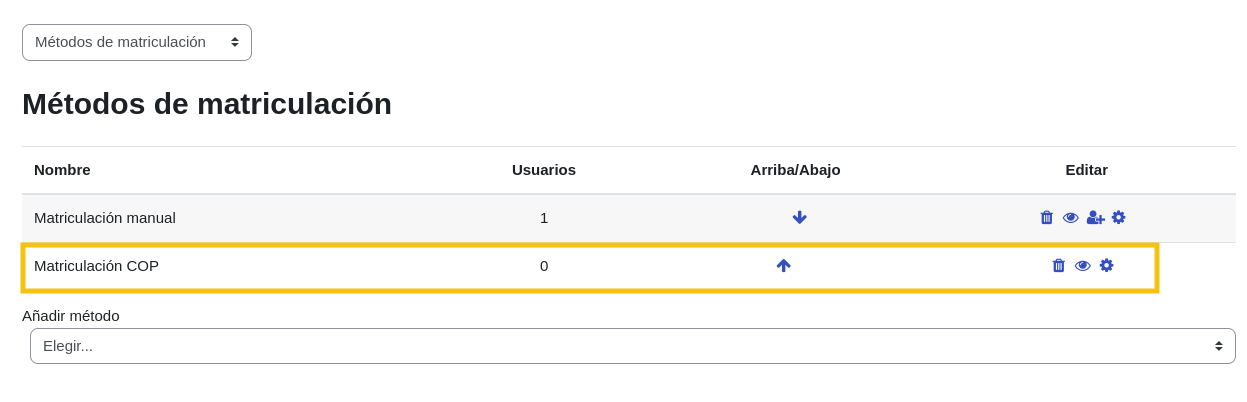The height and width of the screenshot is (402, 1247).
Task: Expand the Añadir método Elegir... select
Action: [632, 346]
